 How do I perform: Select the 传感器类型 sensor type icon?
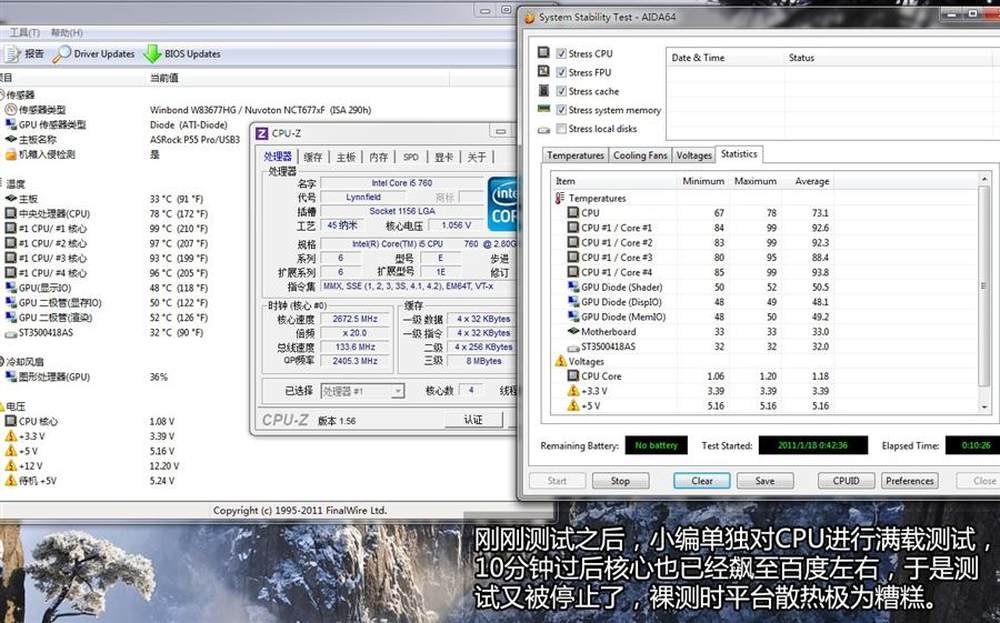10,110
